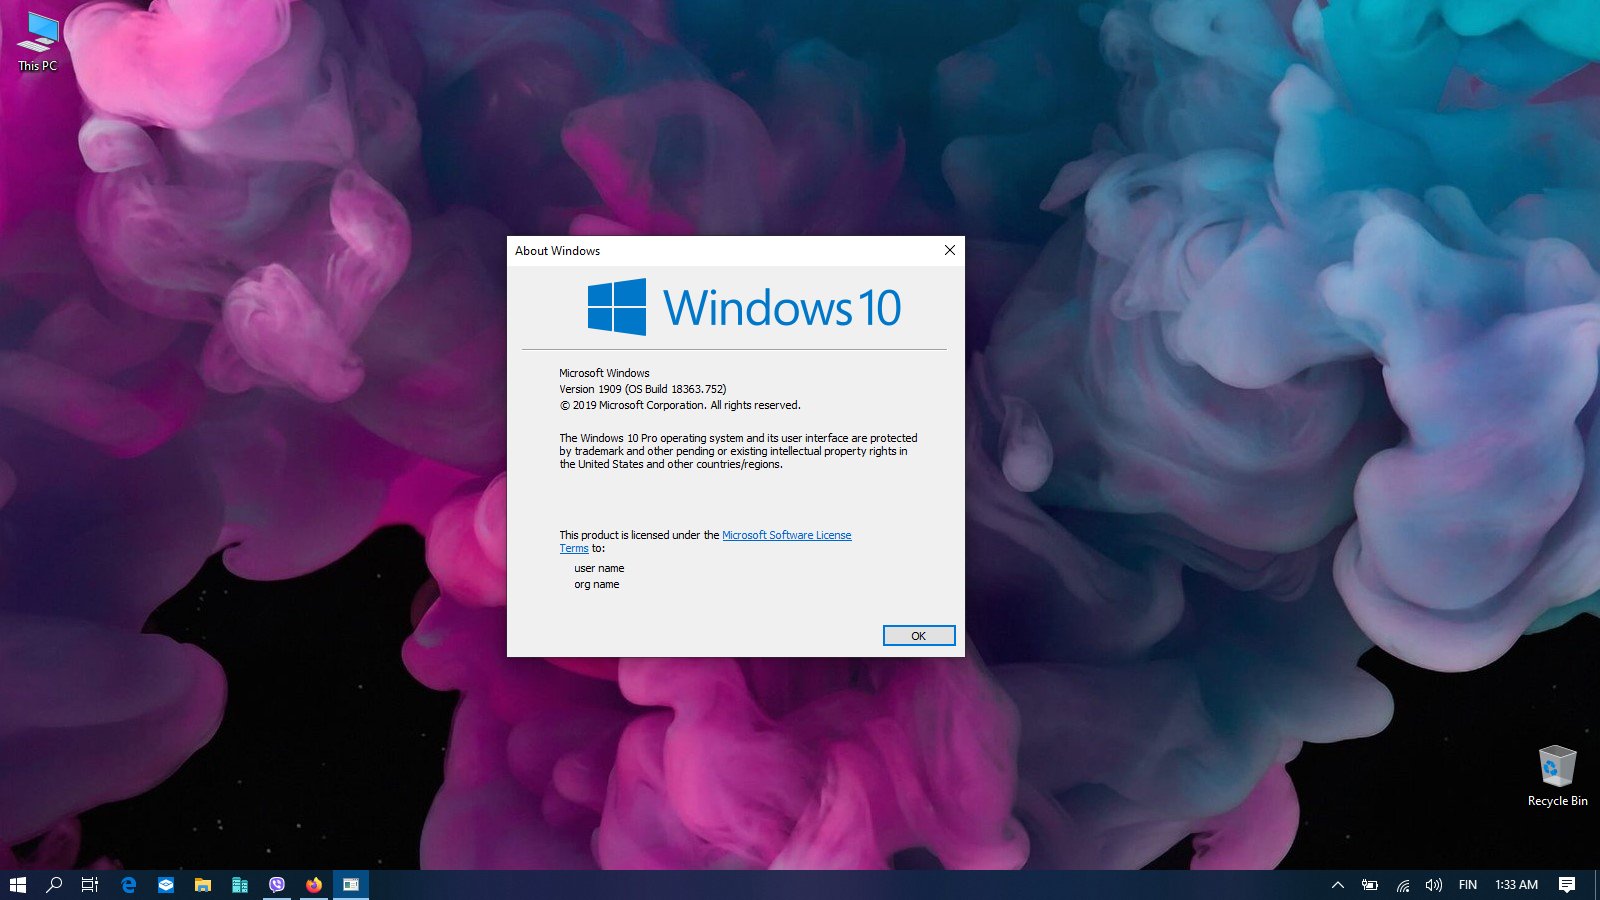Show hidden system tray icons
This screenshot has height=900, width=1600.
tap(1337, 885)
